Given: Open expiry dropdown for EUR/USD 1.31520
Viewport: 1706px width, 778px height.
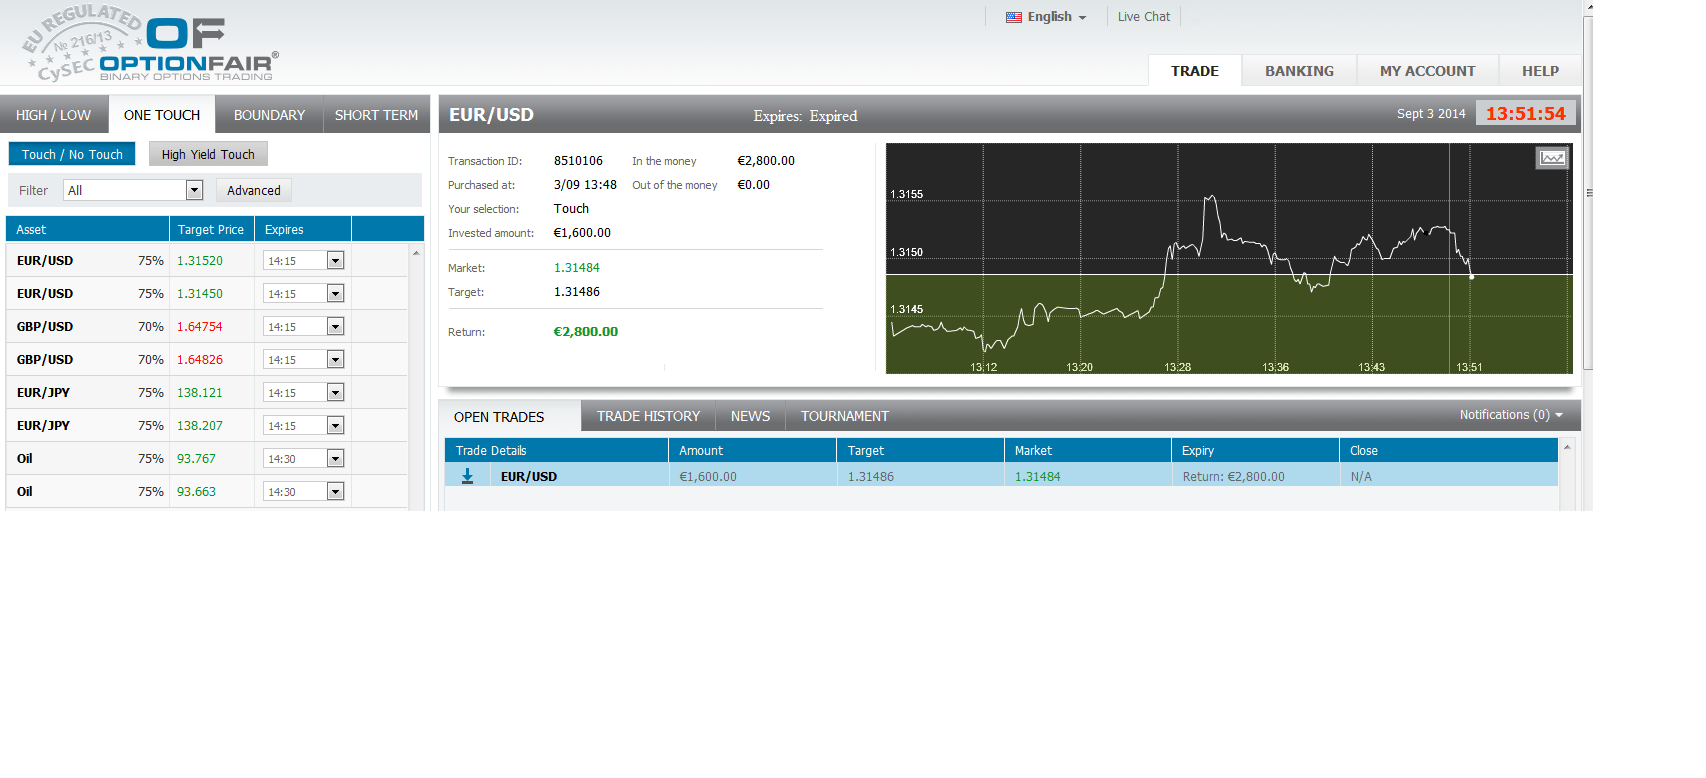Looking at the screenshot, I should click(x=304, y=261).
